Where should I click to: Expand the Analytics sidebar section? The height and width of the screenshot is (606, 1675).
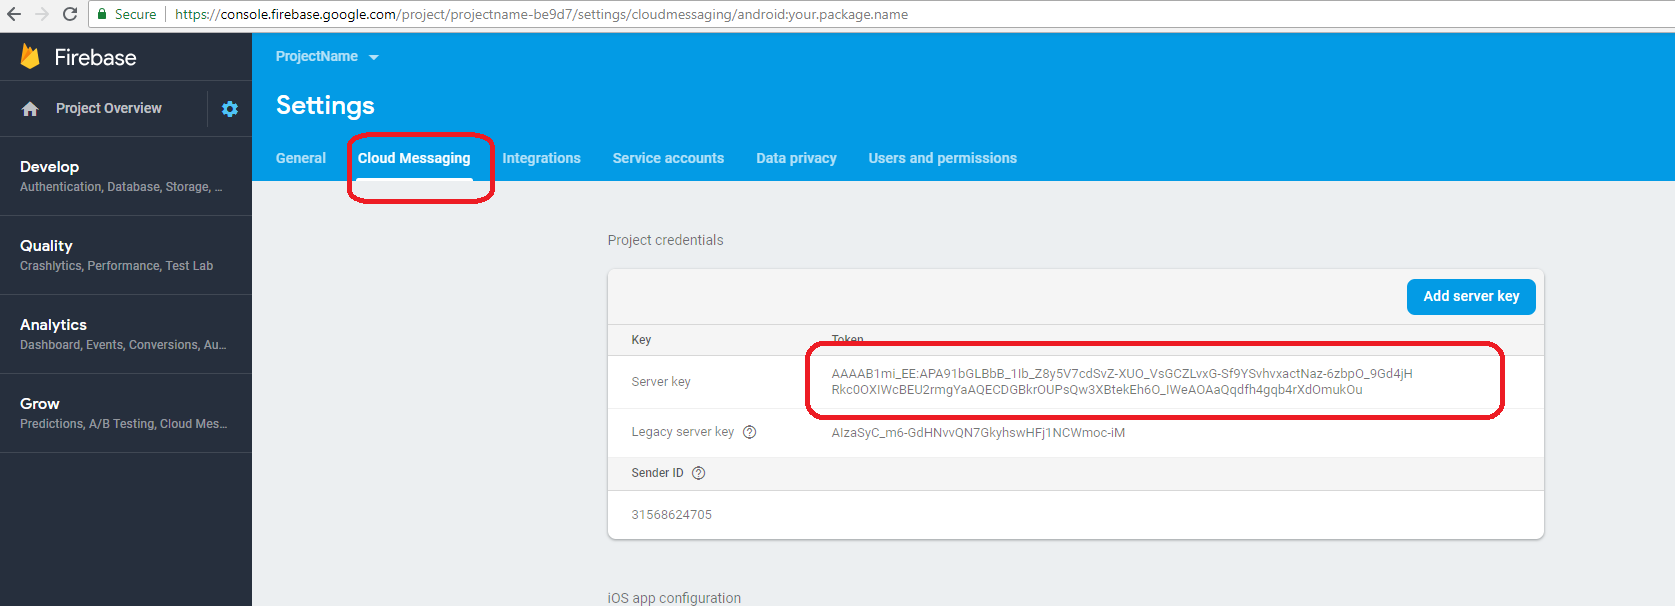click(x=120, y=334)
